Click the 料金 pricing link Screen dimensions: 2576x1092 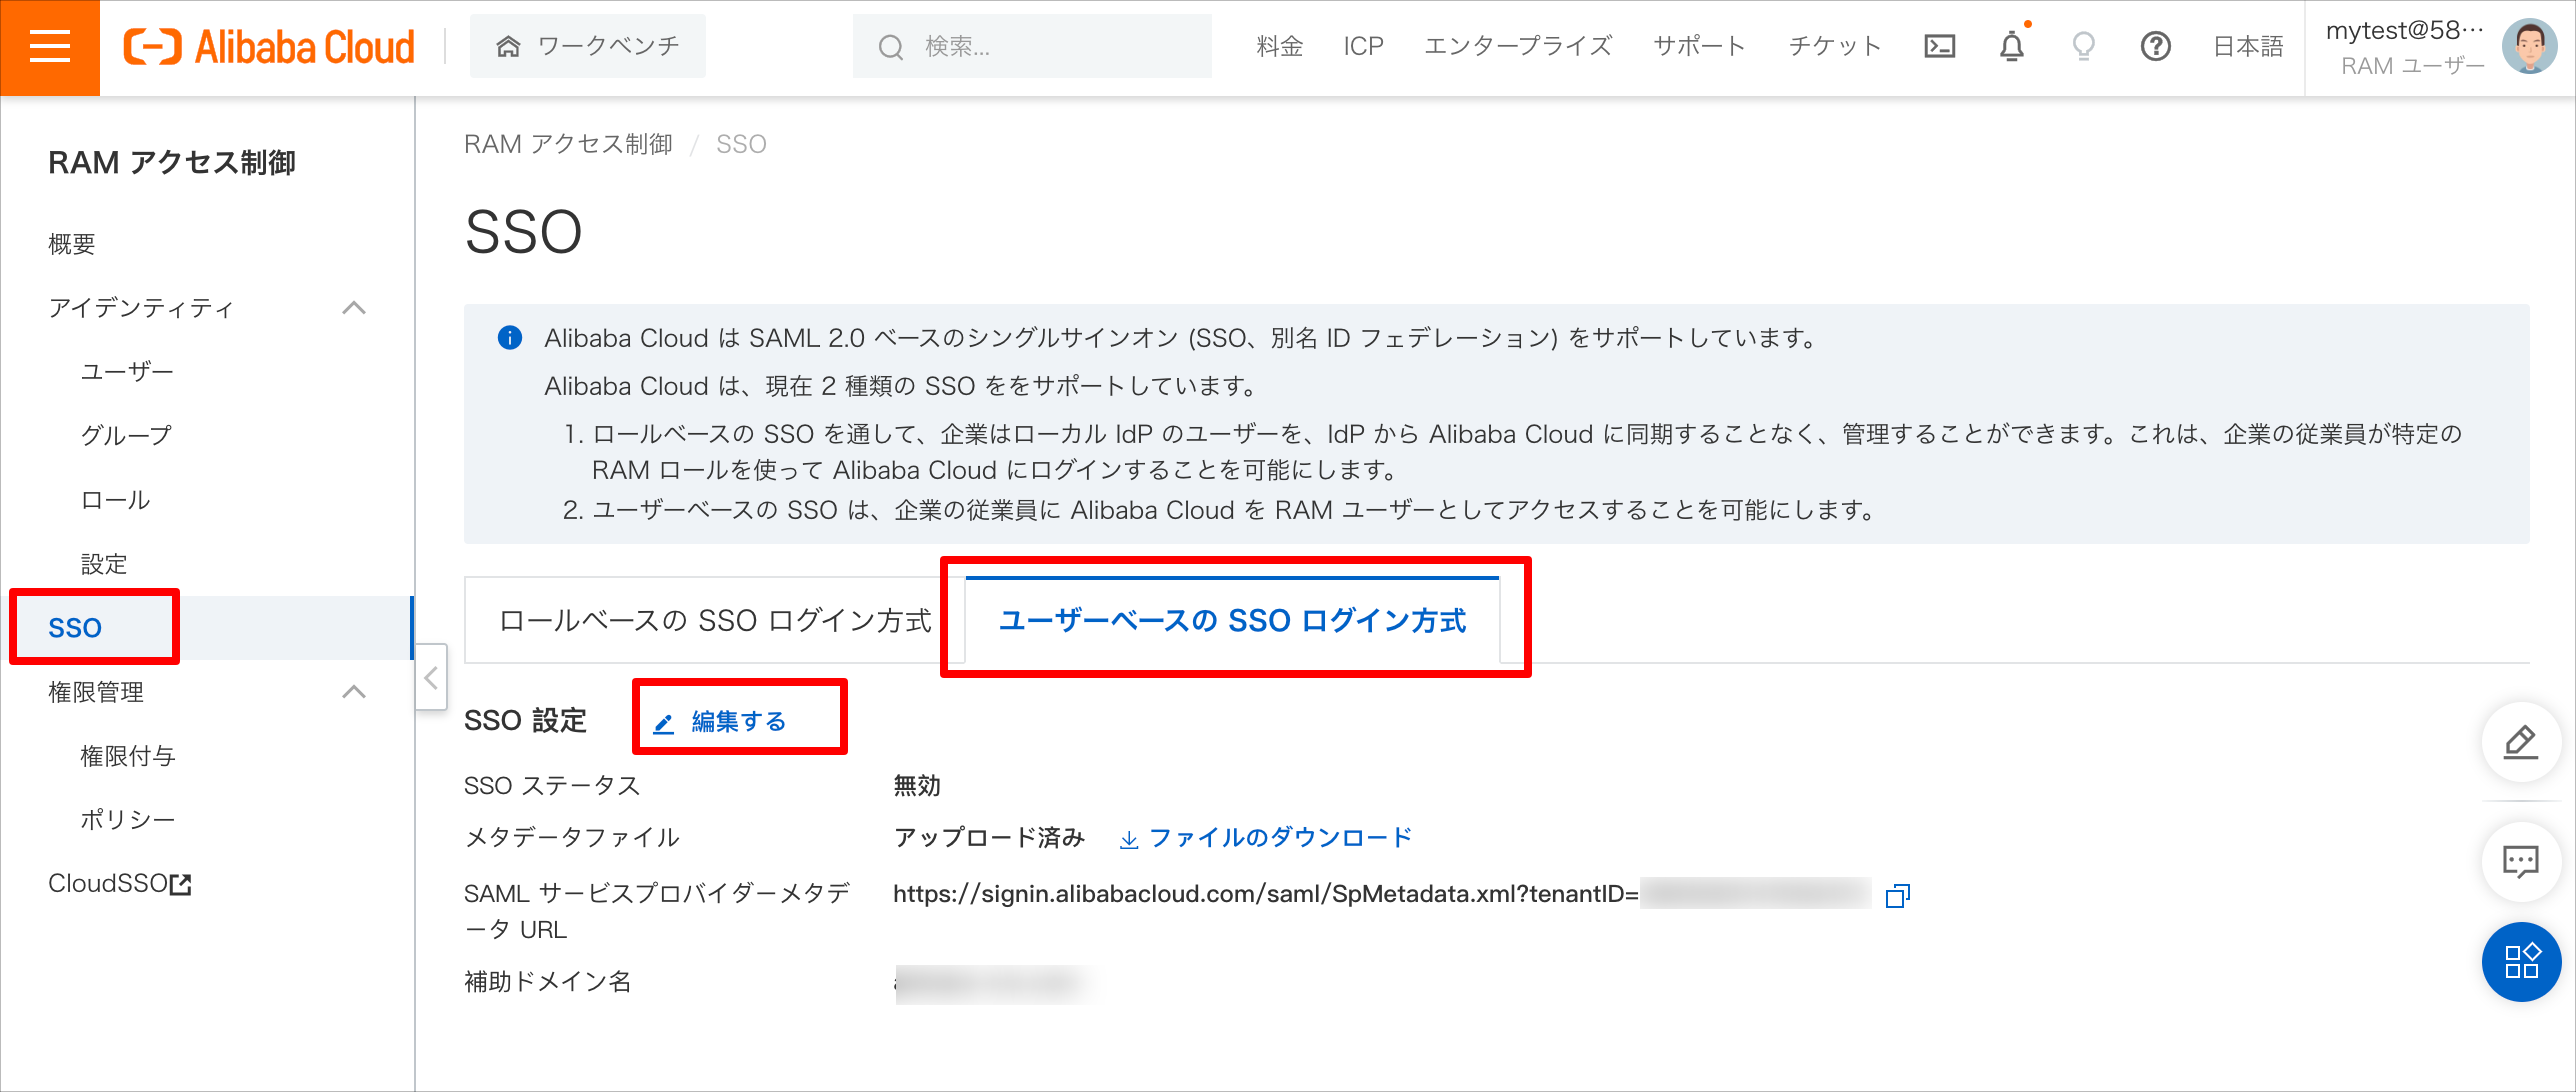click(1279, 46)
